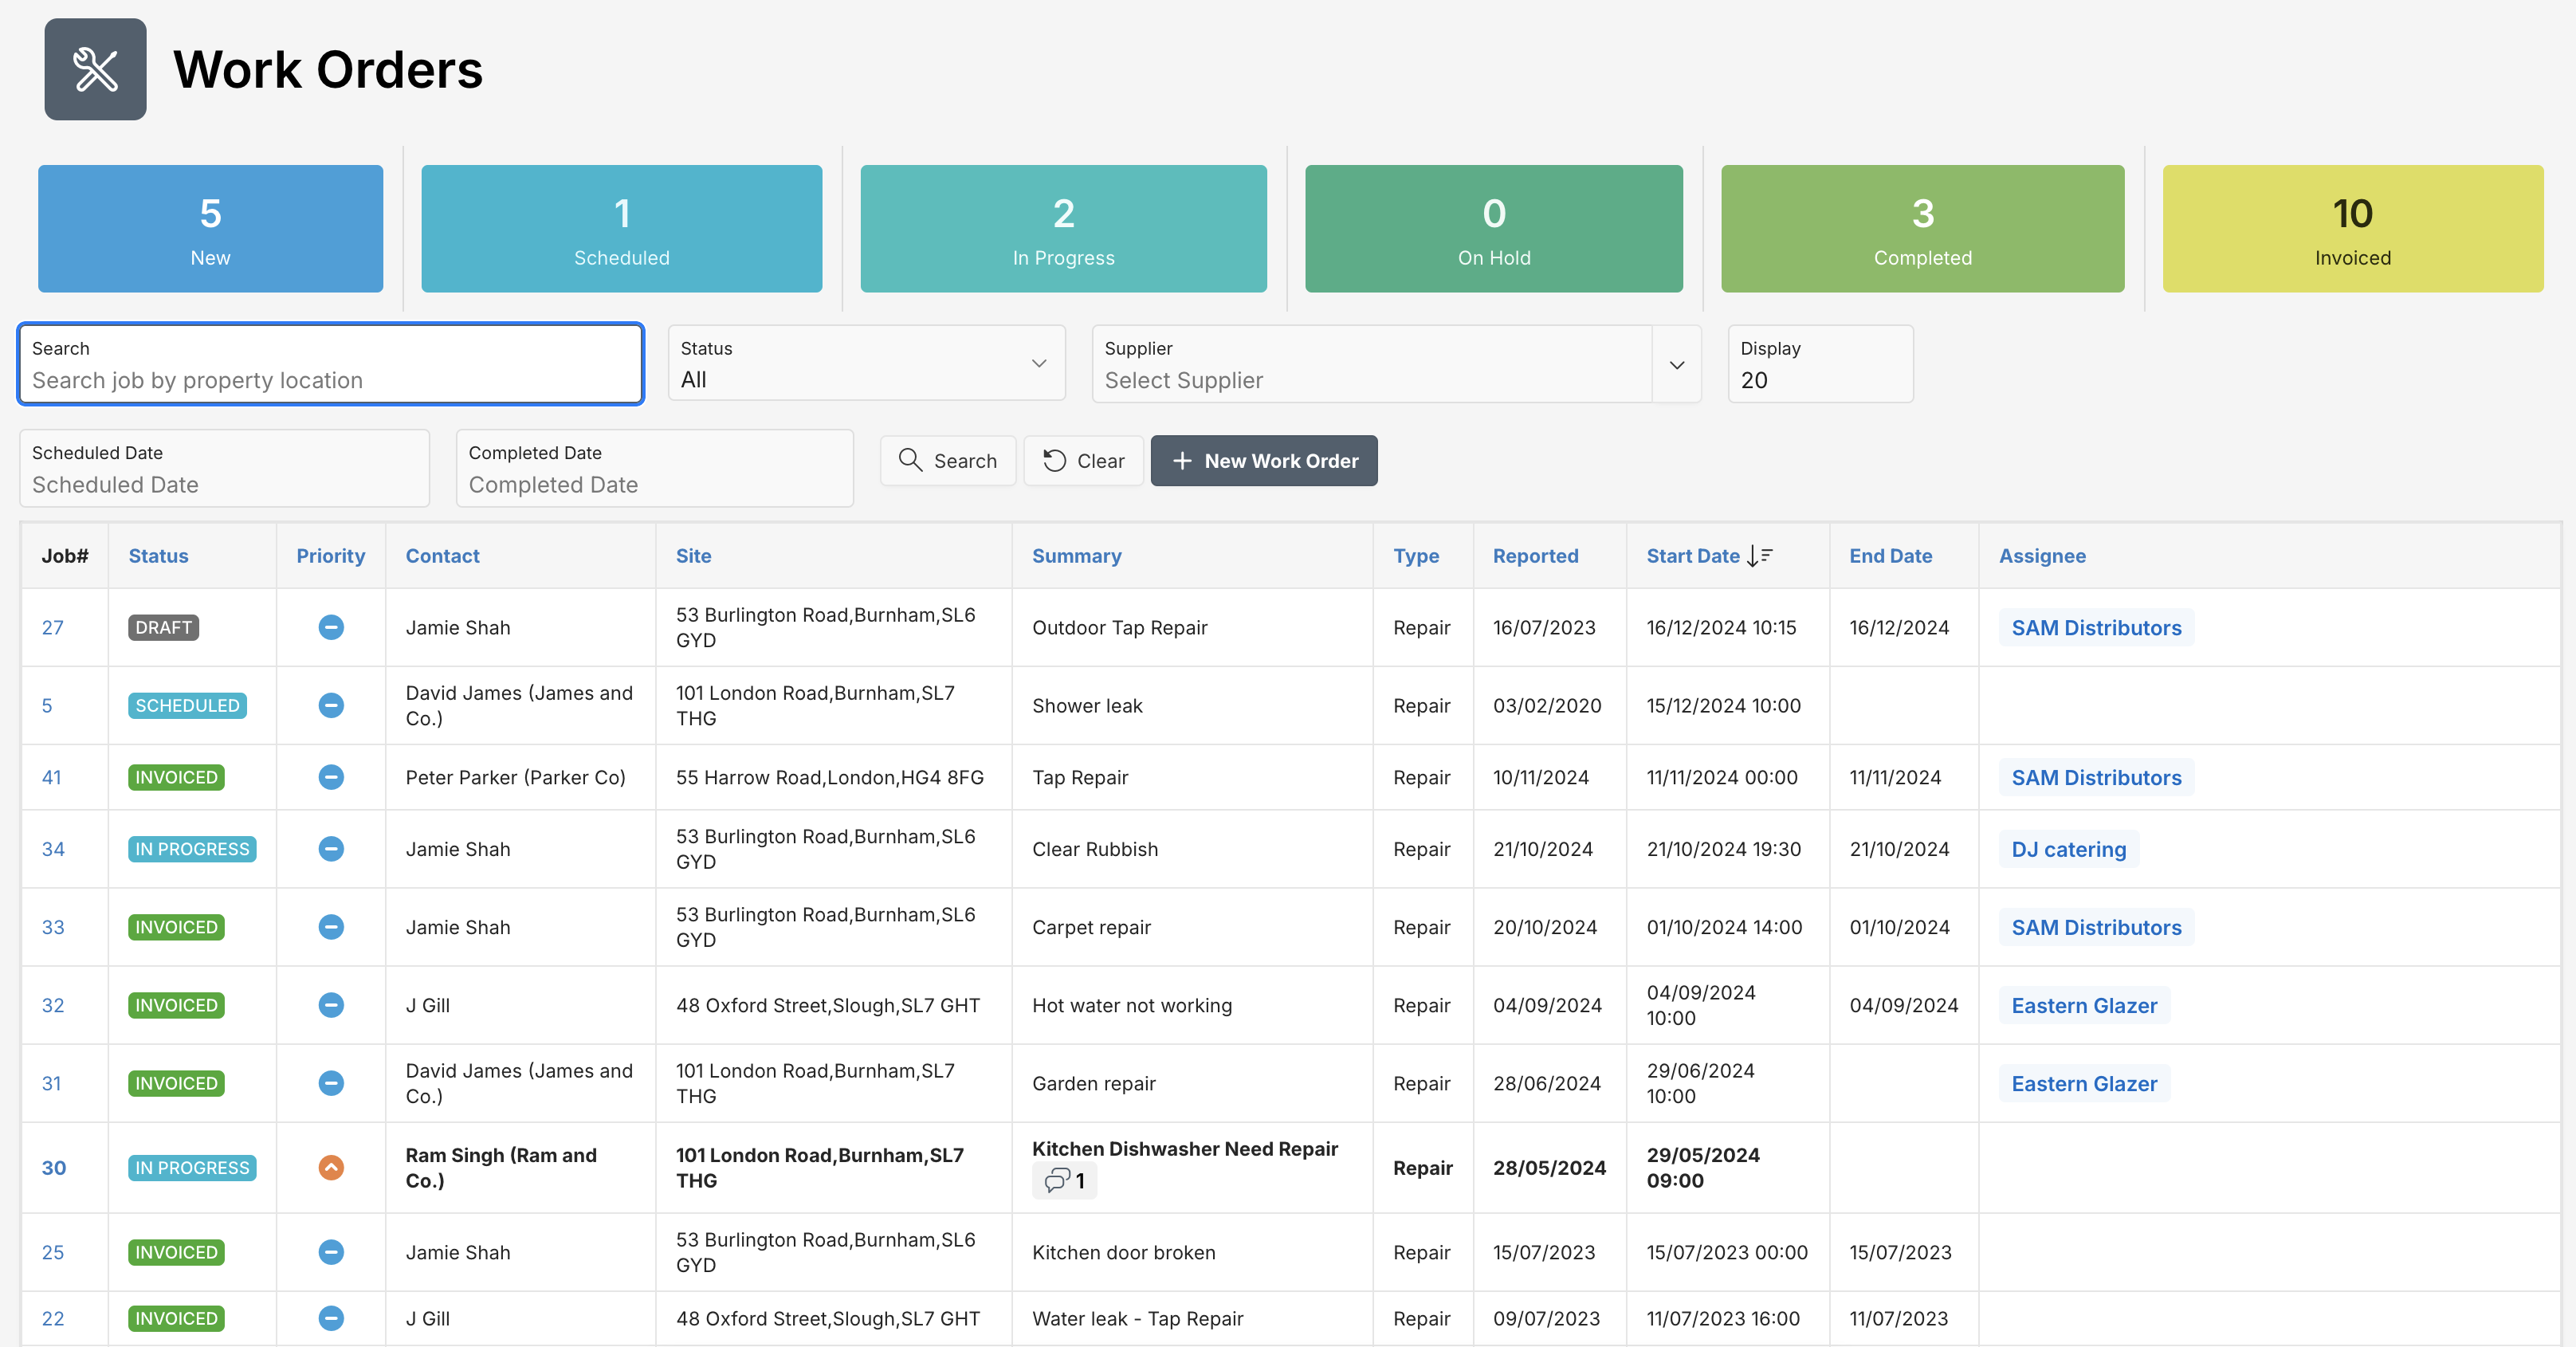Click priority icon for Hot water not working

331,1005
